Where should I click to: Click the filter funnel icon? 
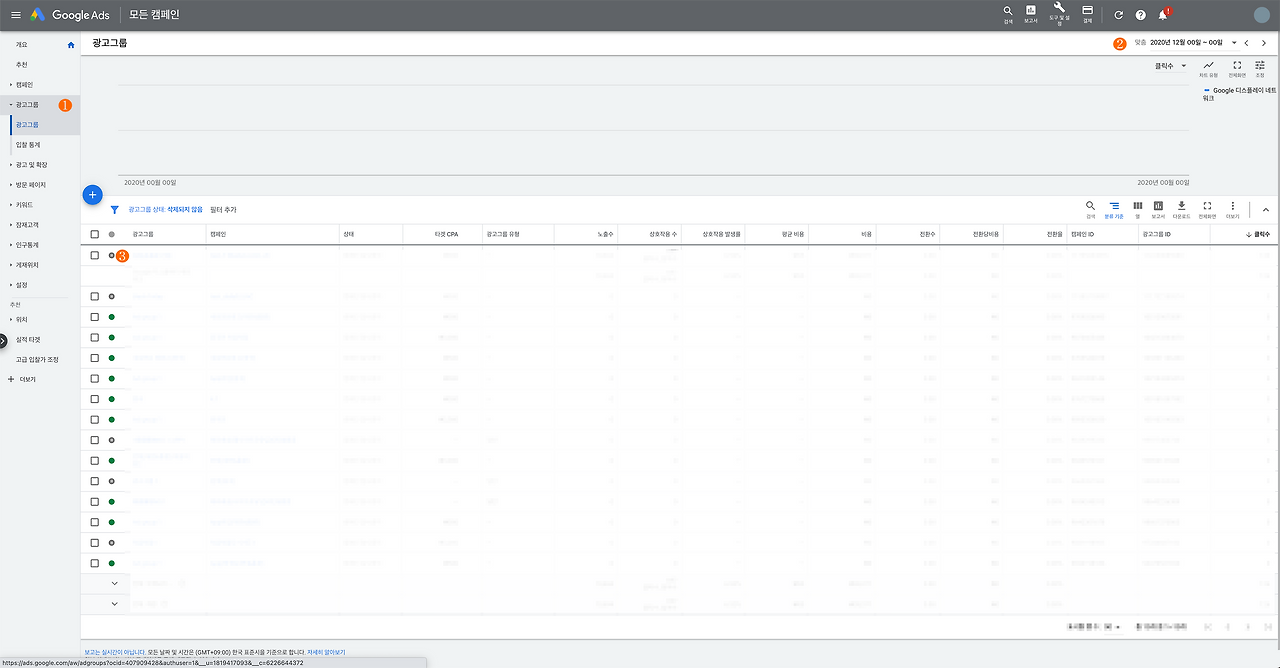(x=114, y=210)
